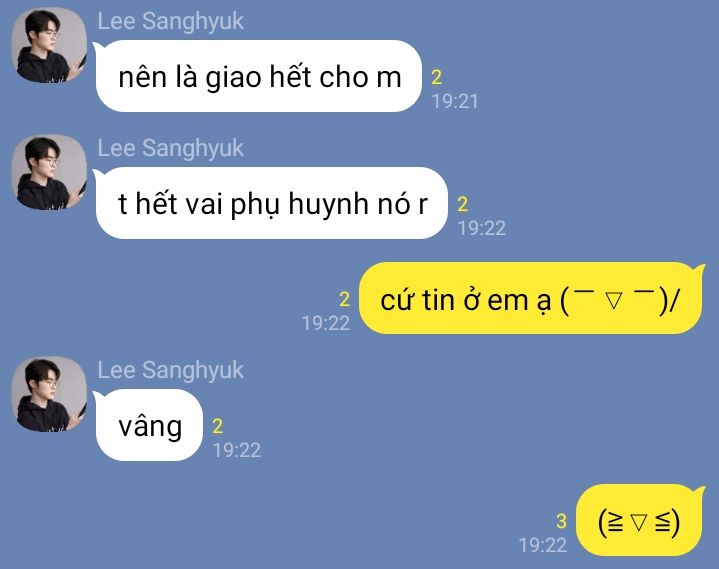Click the unread count 2 beside "vâng"

point(218,426)
